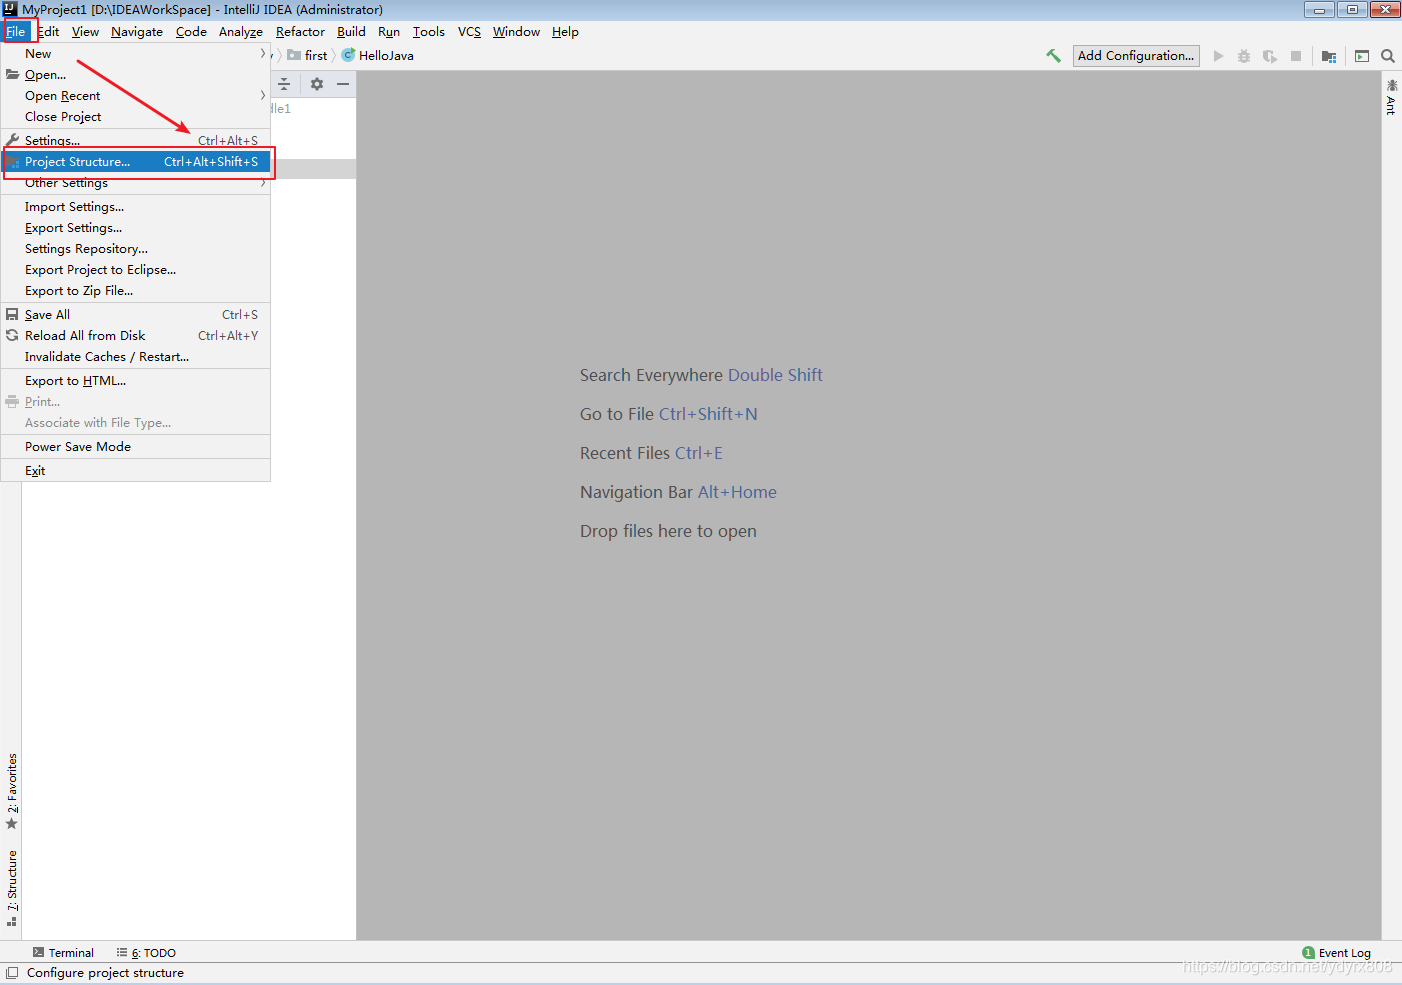The image size is (1402, 985).
Task: Choose Open... from File menu
Action: (136, 75)
